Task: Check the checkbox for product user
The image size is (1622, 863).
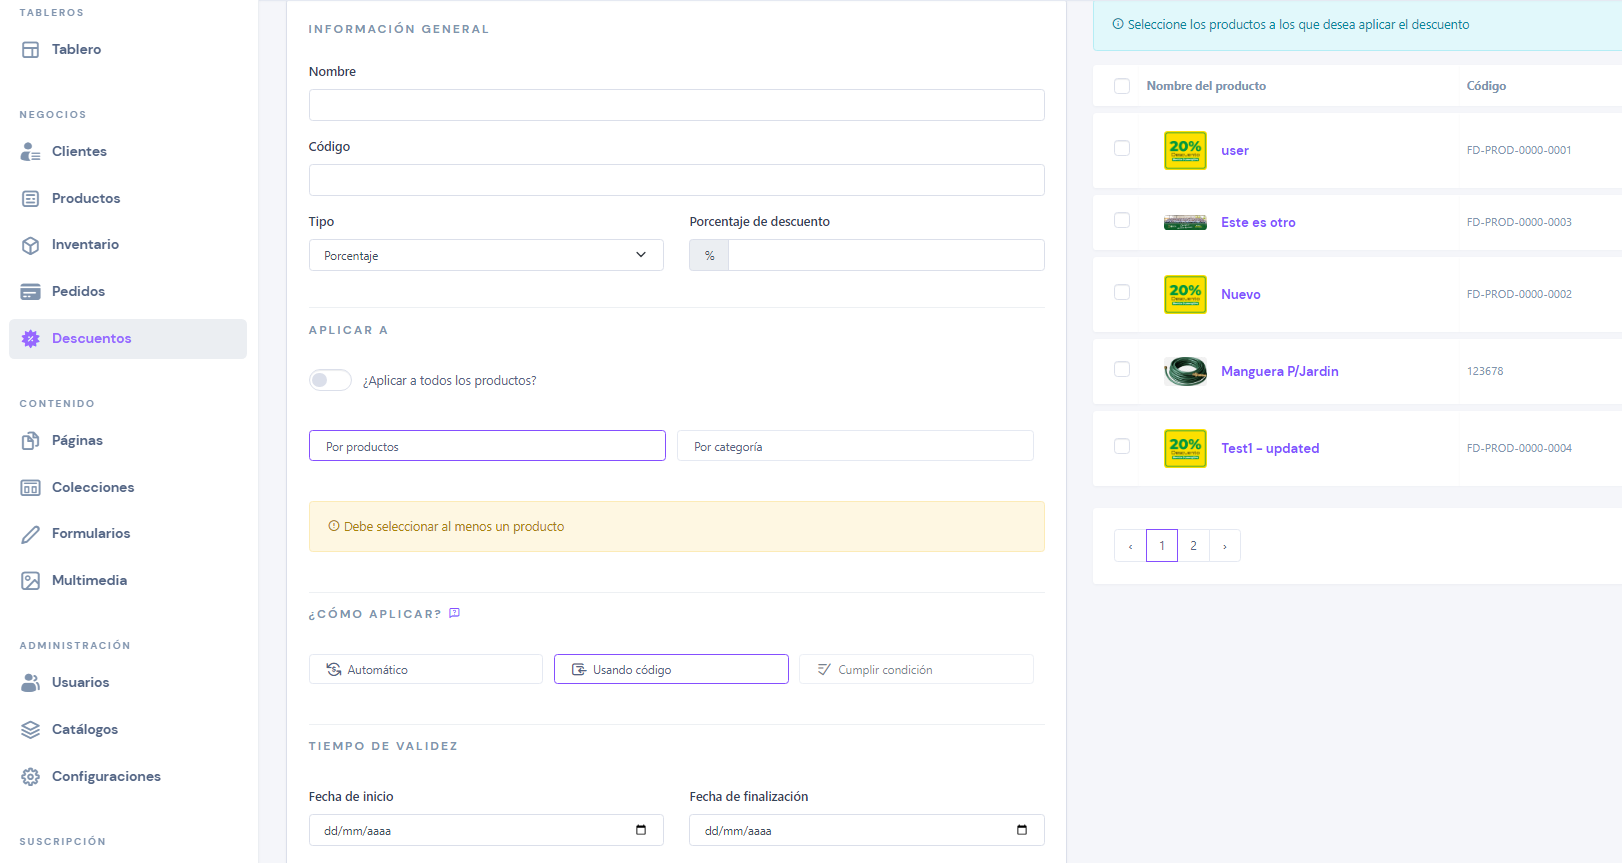Action: coord(1122,148)
